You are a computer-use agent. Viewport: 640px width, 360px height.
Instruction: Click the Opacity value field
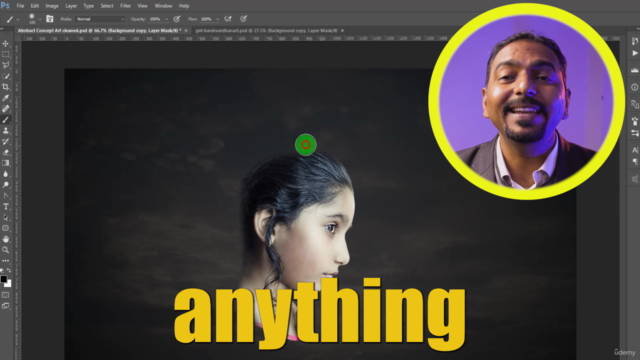pos(156,19)
